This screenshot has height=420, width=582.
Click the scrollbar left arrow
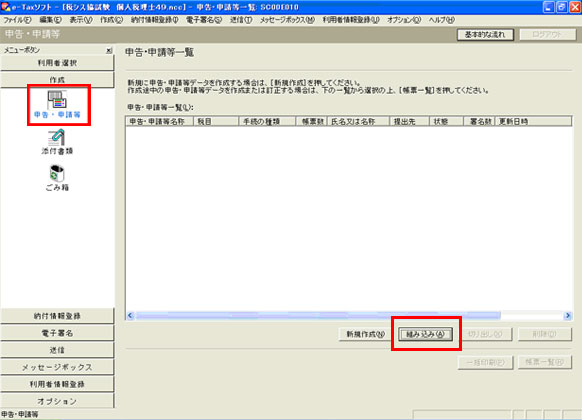tap(130, 315)
